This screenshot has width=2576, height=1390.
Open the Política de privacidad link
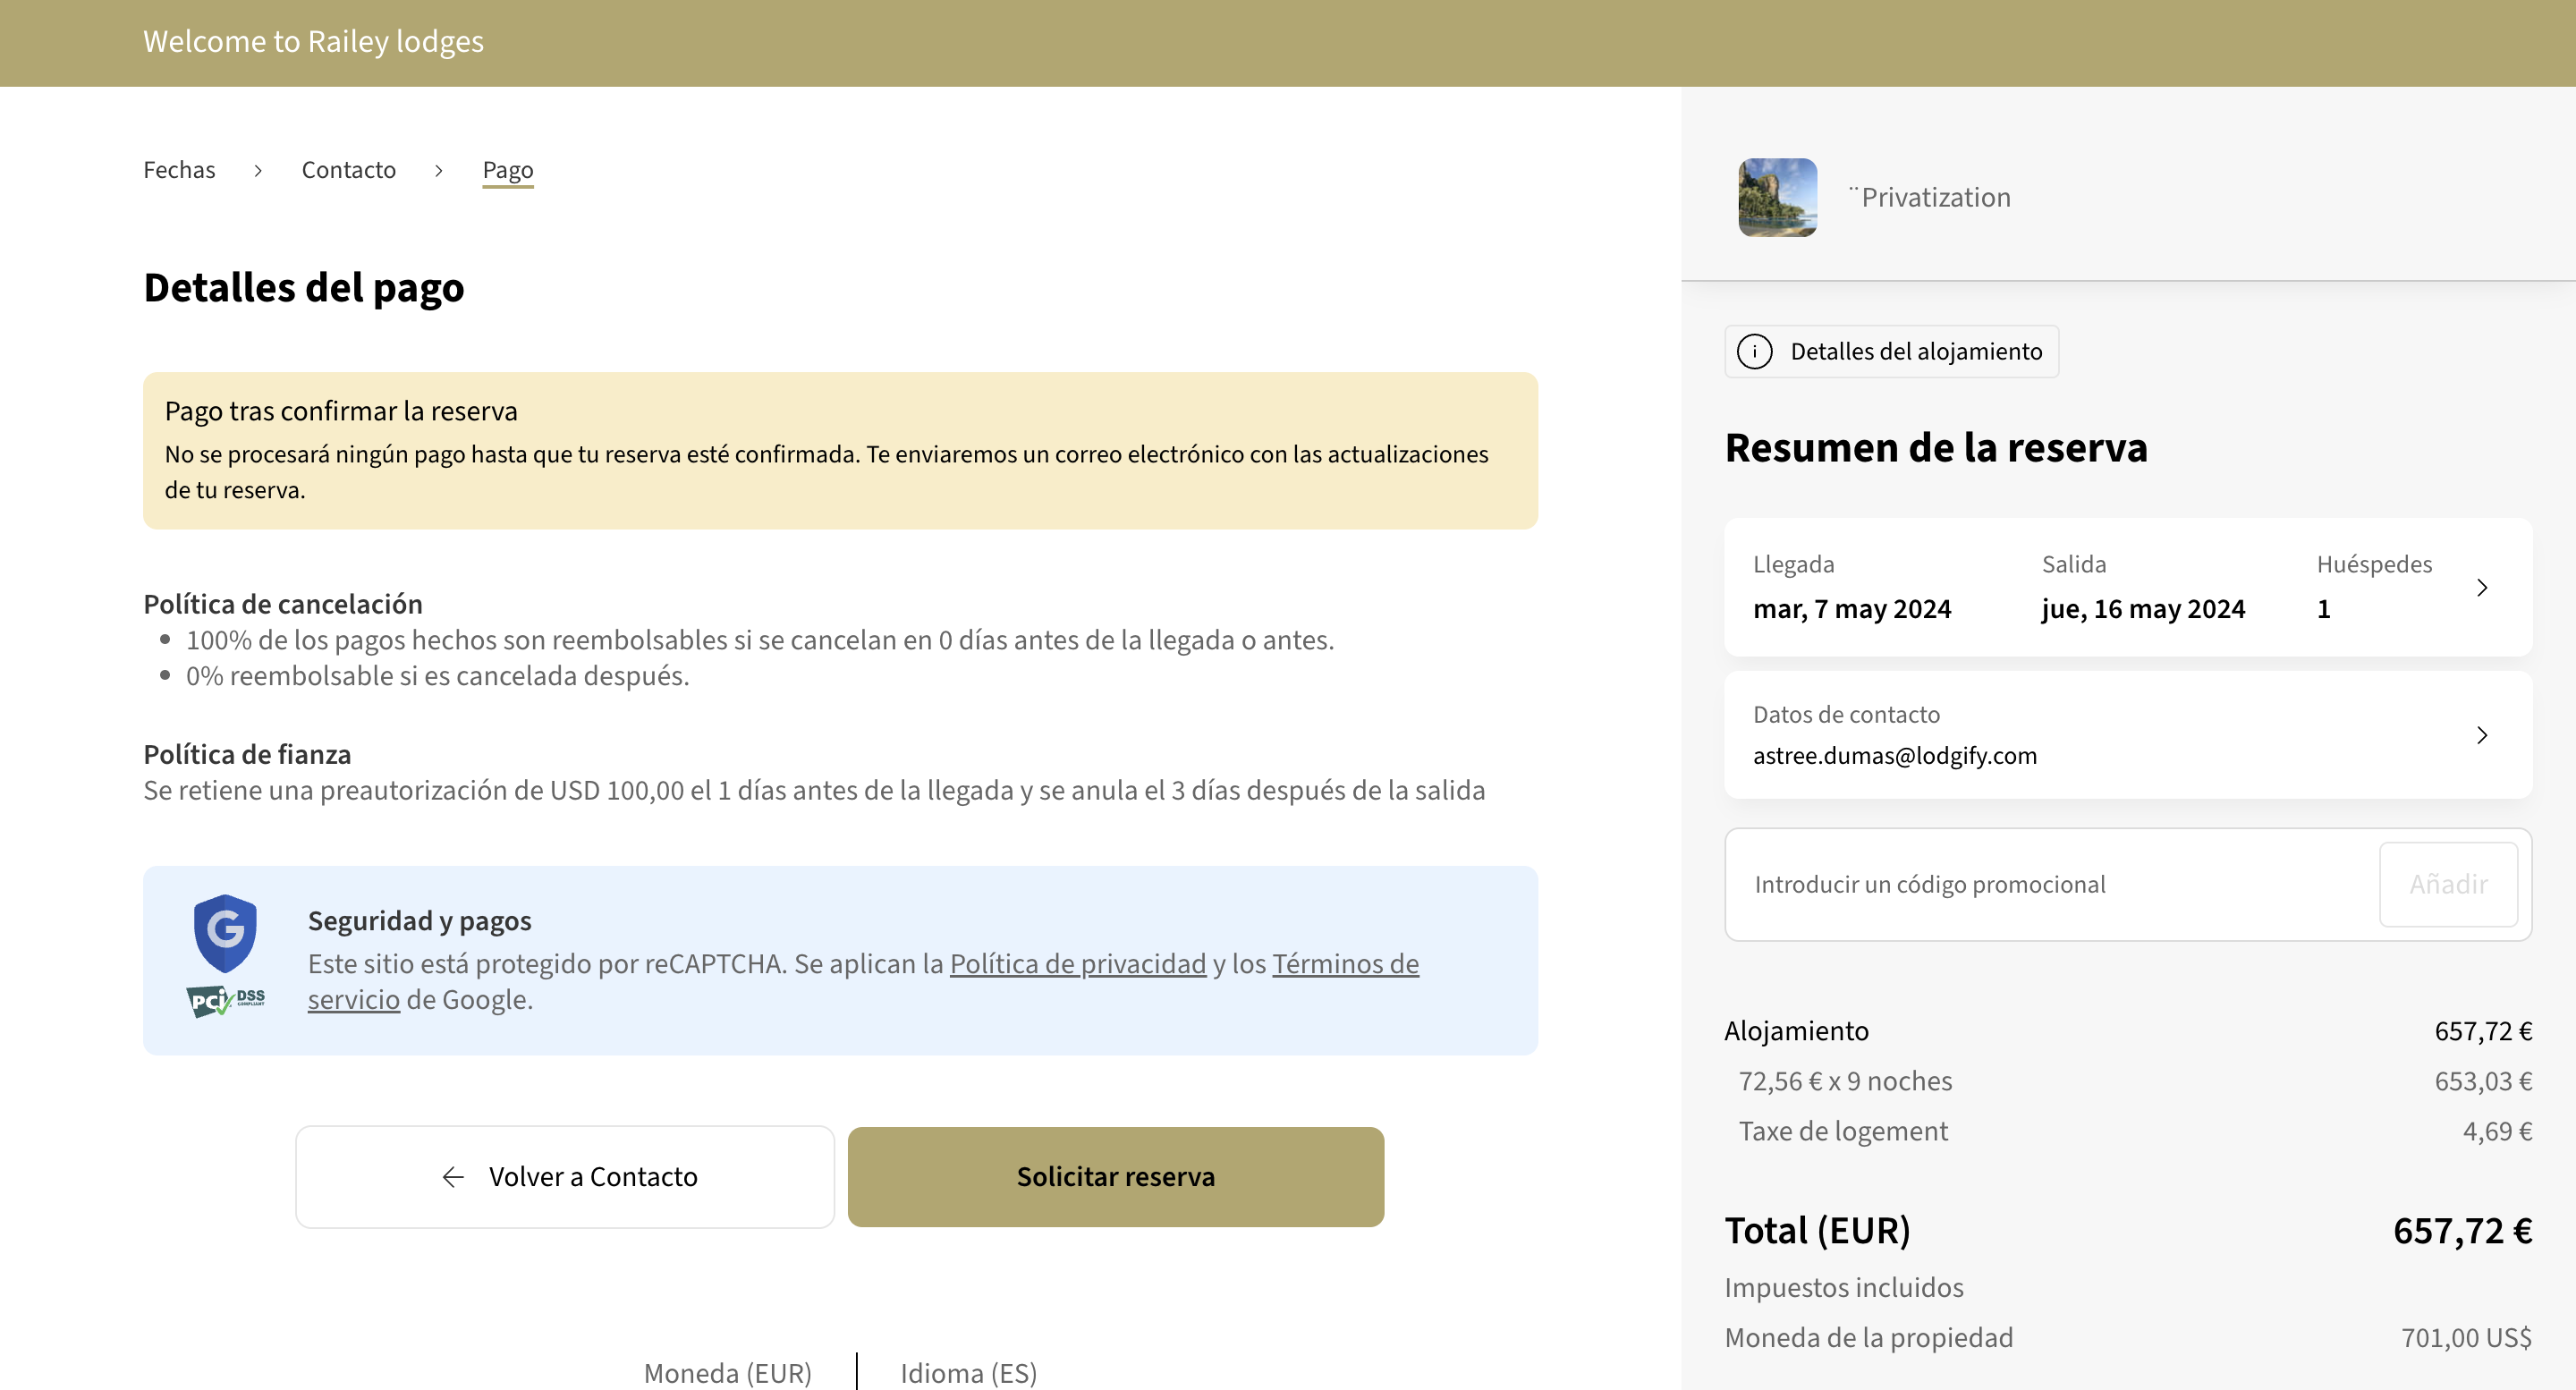point(1078,963)
